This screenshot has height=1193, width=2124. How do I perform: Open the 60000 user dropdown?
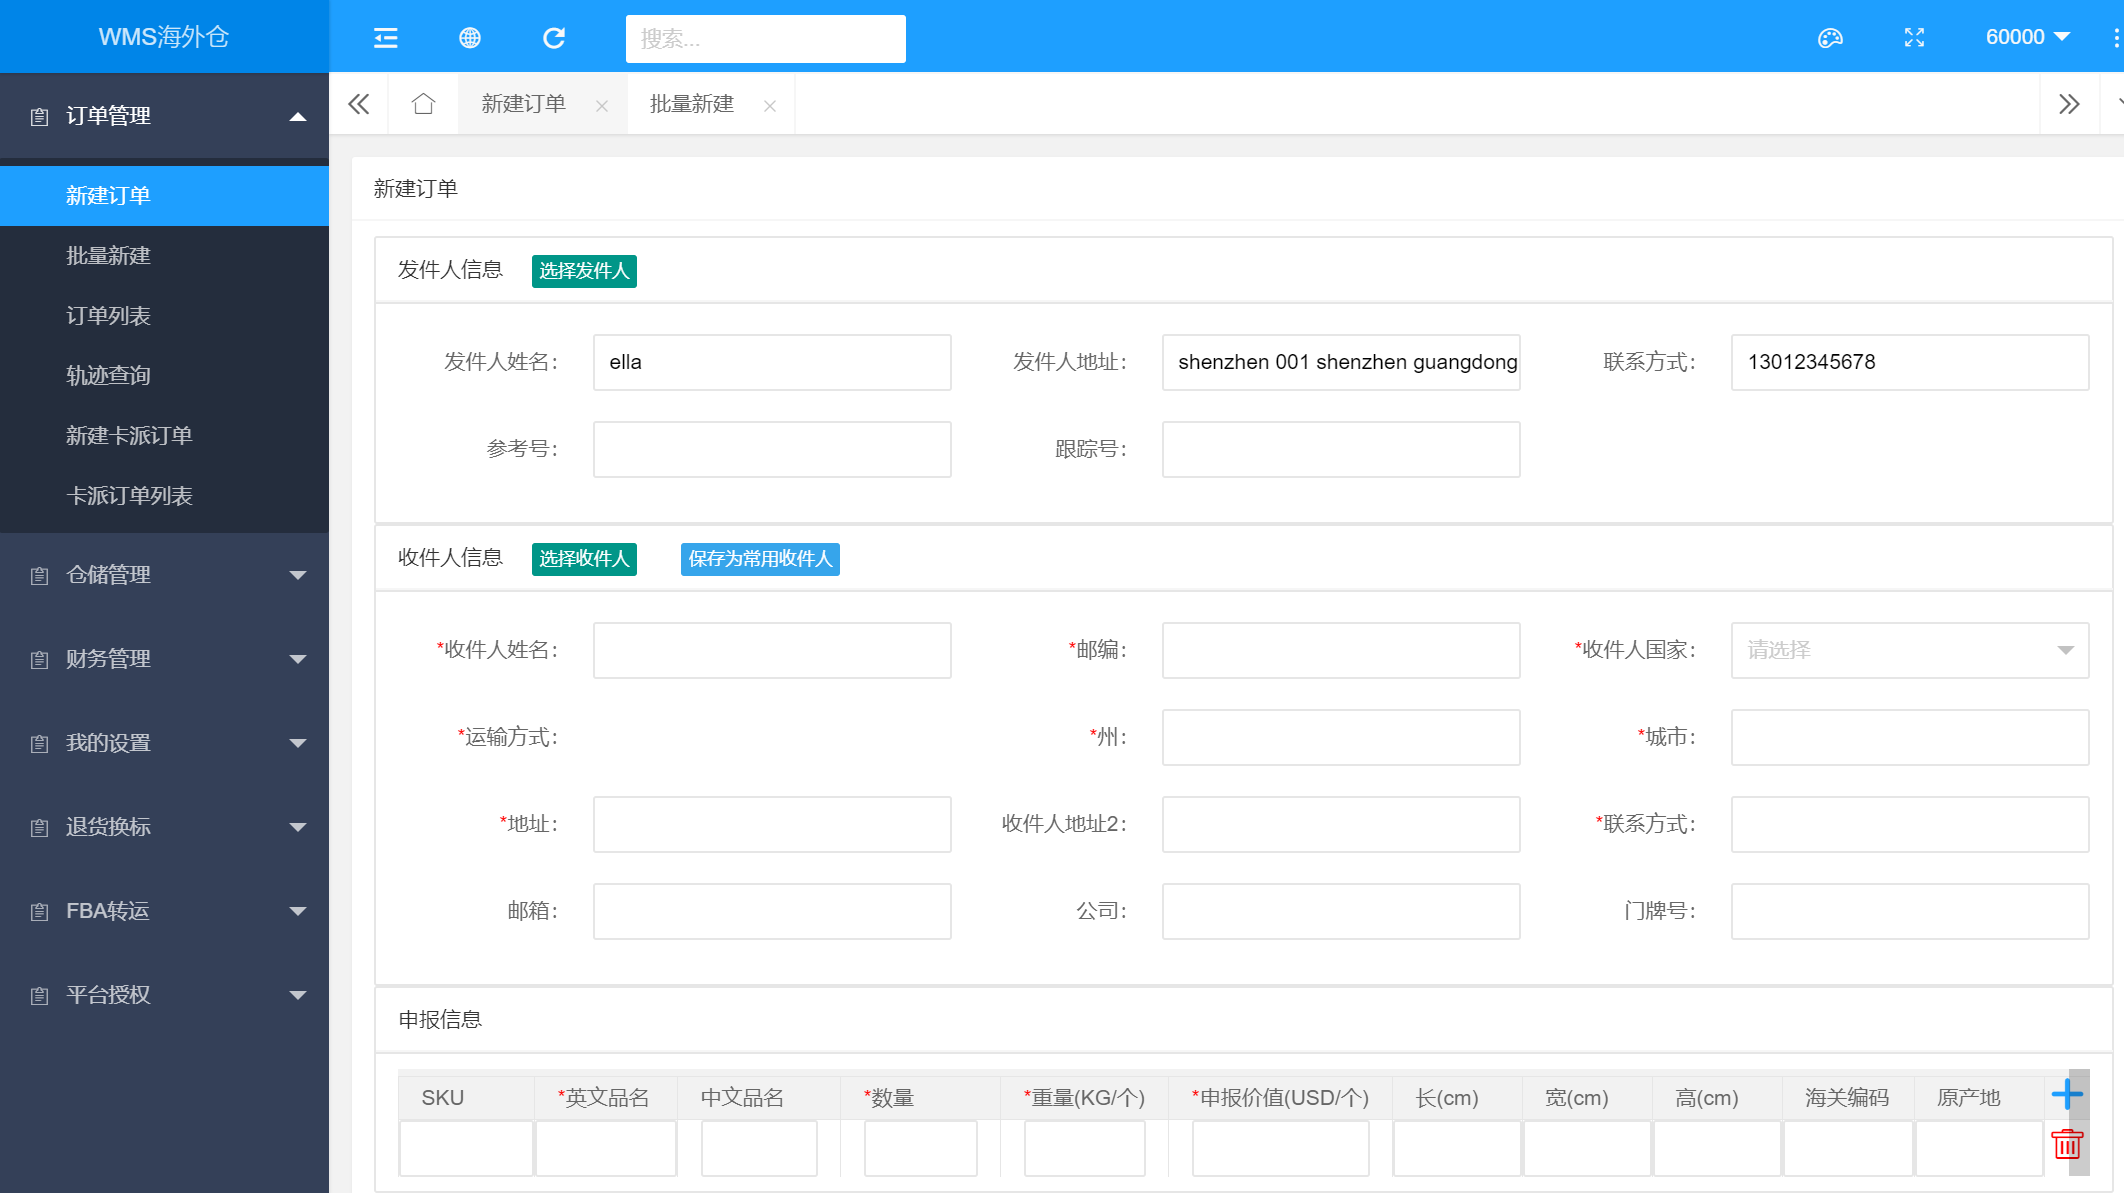coord(2028,37)
